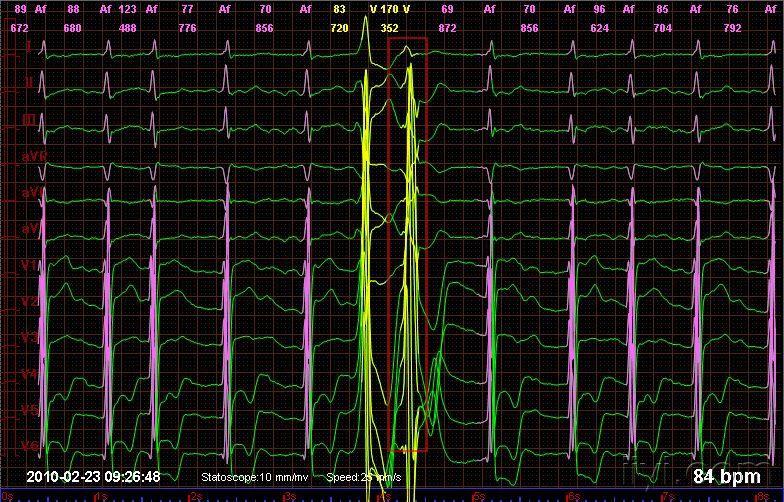Select the 84 bpm readout
Viewport: 784px width, 502px height.
click(x=726, y=476)
